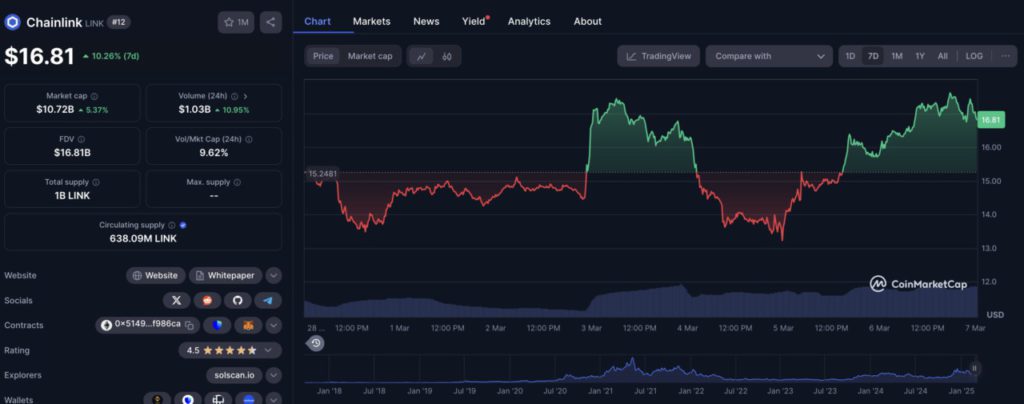
Task: Click the Total supply info icon
Action: tap(96, 182)
